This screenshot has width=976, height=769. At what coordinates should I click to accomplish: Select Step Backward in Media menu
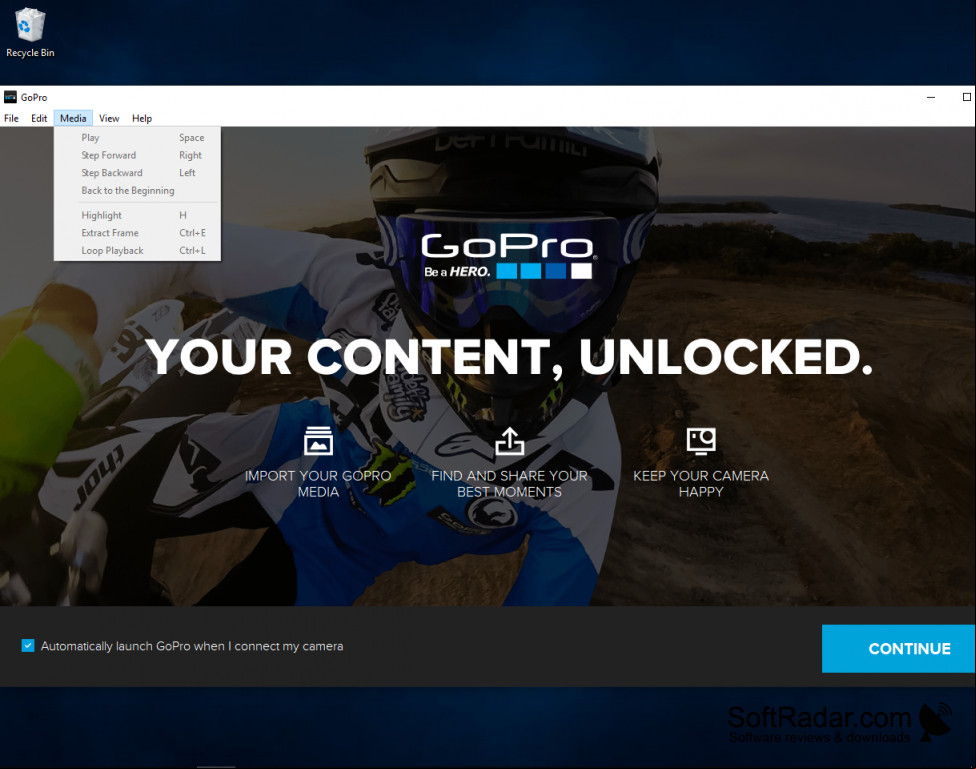pos(137,172)
